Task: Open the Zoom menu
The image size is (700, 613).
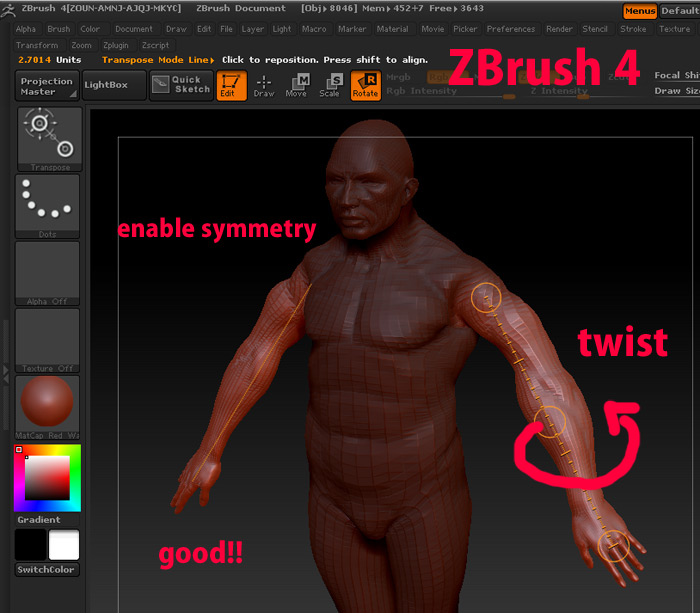Action: coord(81,45)
